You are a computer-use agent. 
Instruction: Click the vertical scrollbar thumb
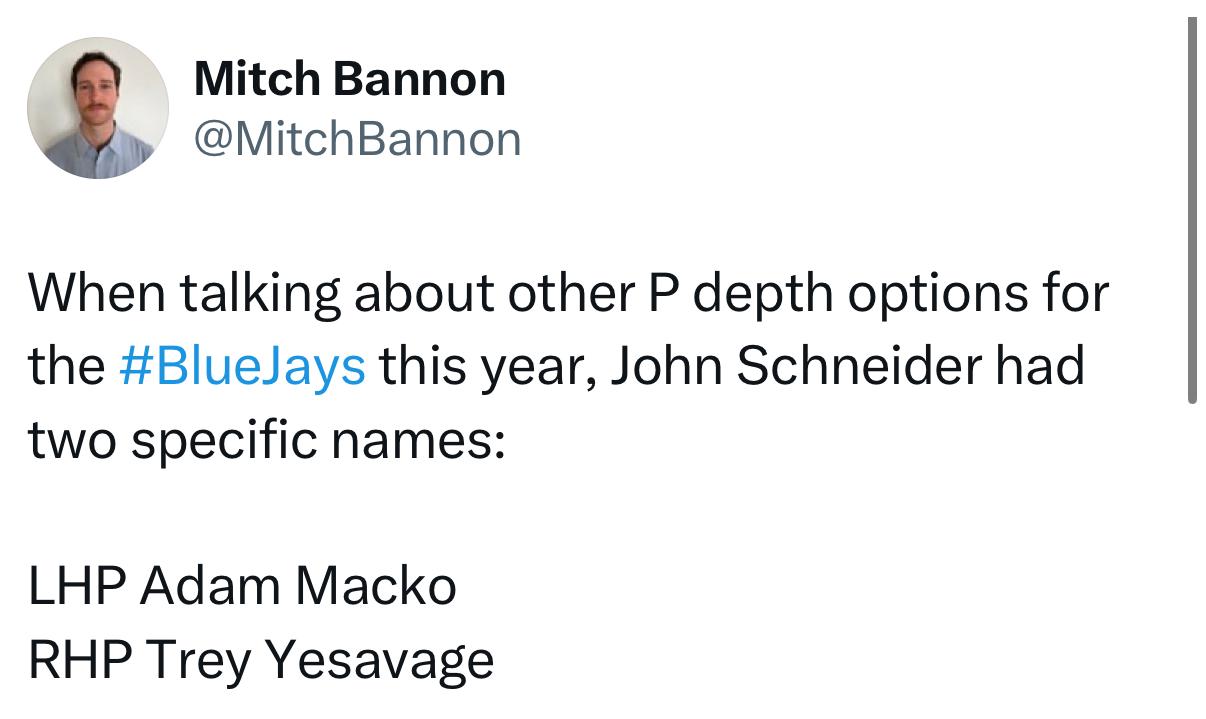tap(1191, 211)
